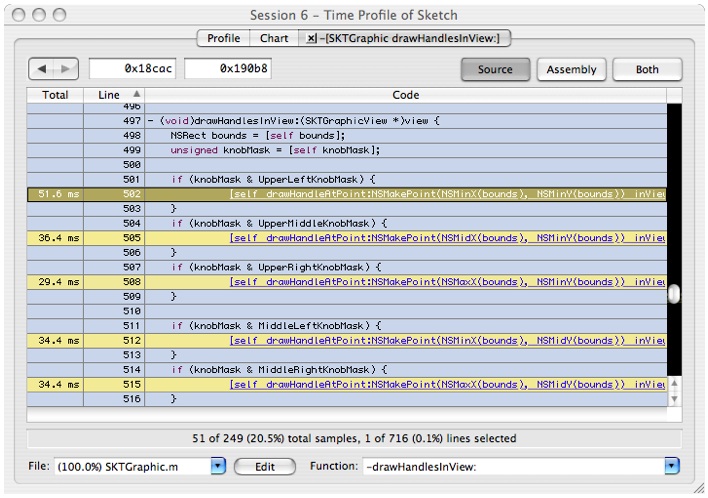Switch to Assembly view mode
Viewport: 708px width, 498px height.
point(572,70)
